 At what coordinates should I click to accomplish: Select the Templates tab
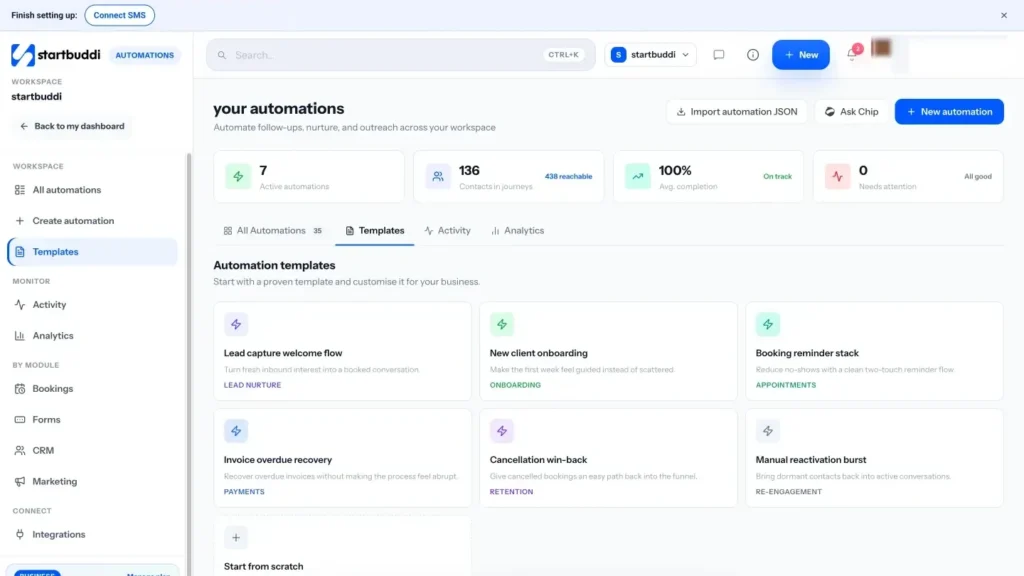375,231
